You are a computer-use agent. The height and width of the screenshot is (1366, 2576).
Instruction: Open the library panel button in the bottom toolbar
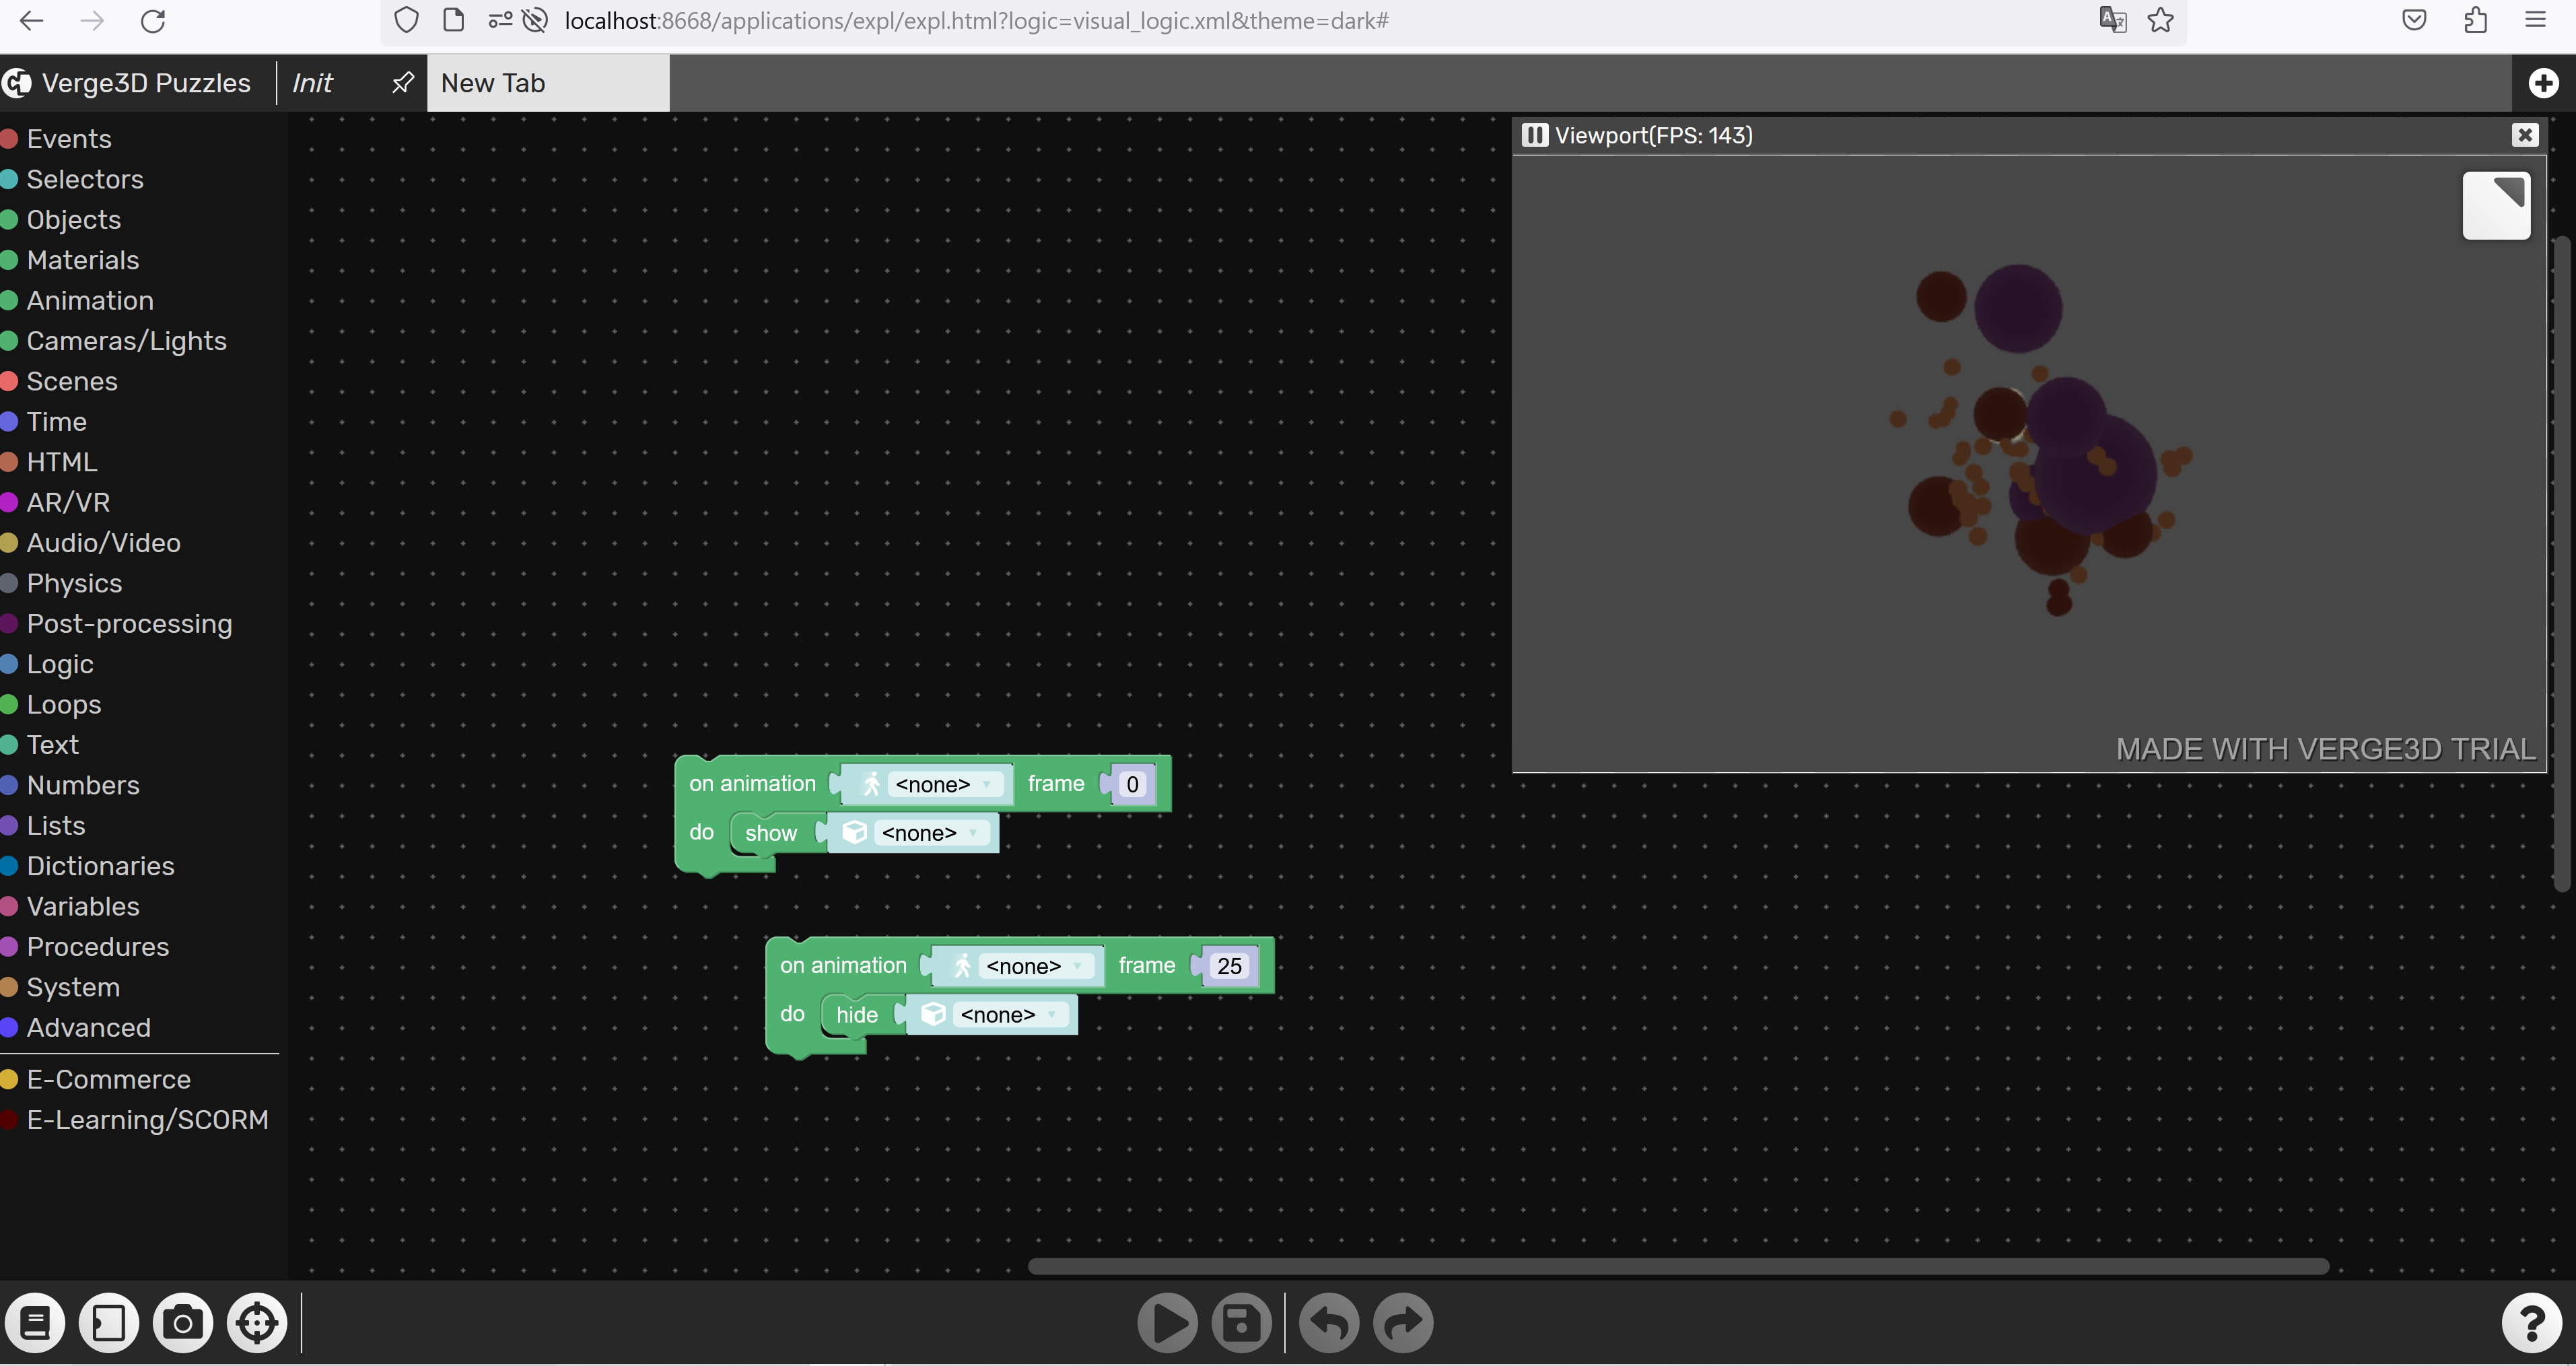pos(35,1323)
